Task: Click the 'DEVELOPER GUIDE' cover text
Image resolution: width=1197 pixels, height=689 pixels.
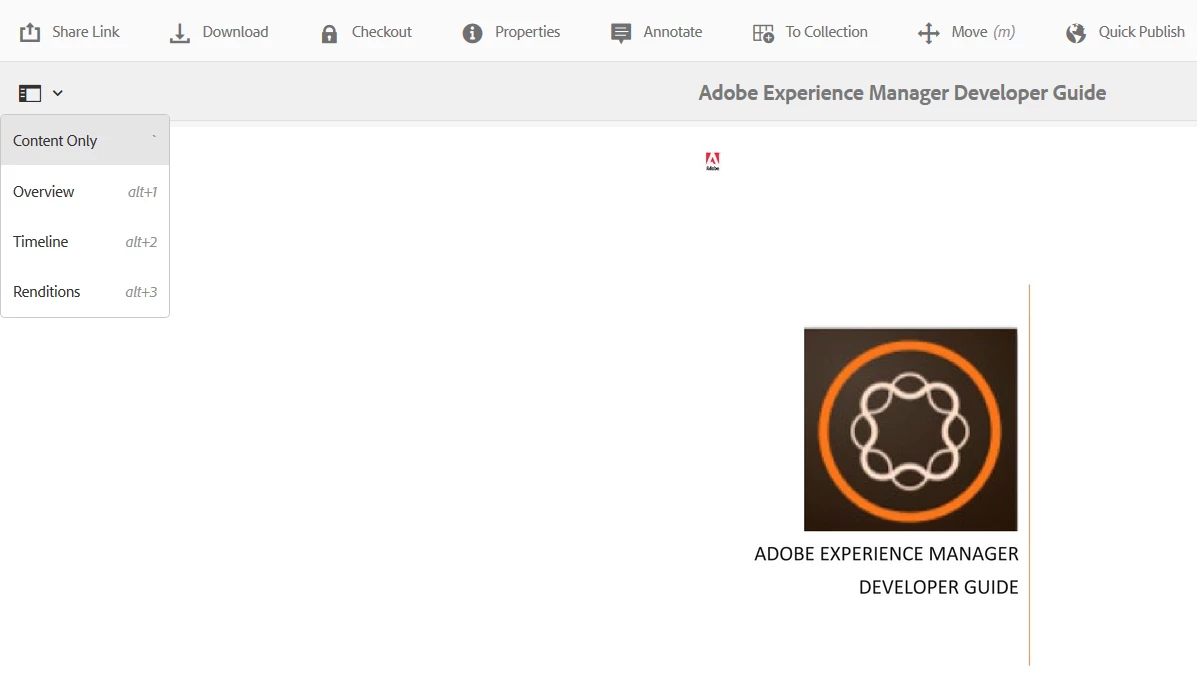Action: [x=938, y=588]
